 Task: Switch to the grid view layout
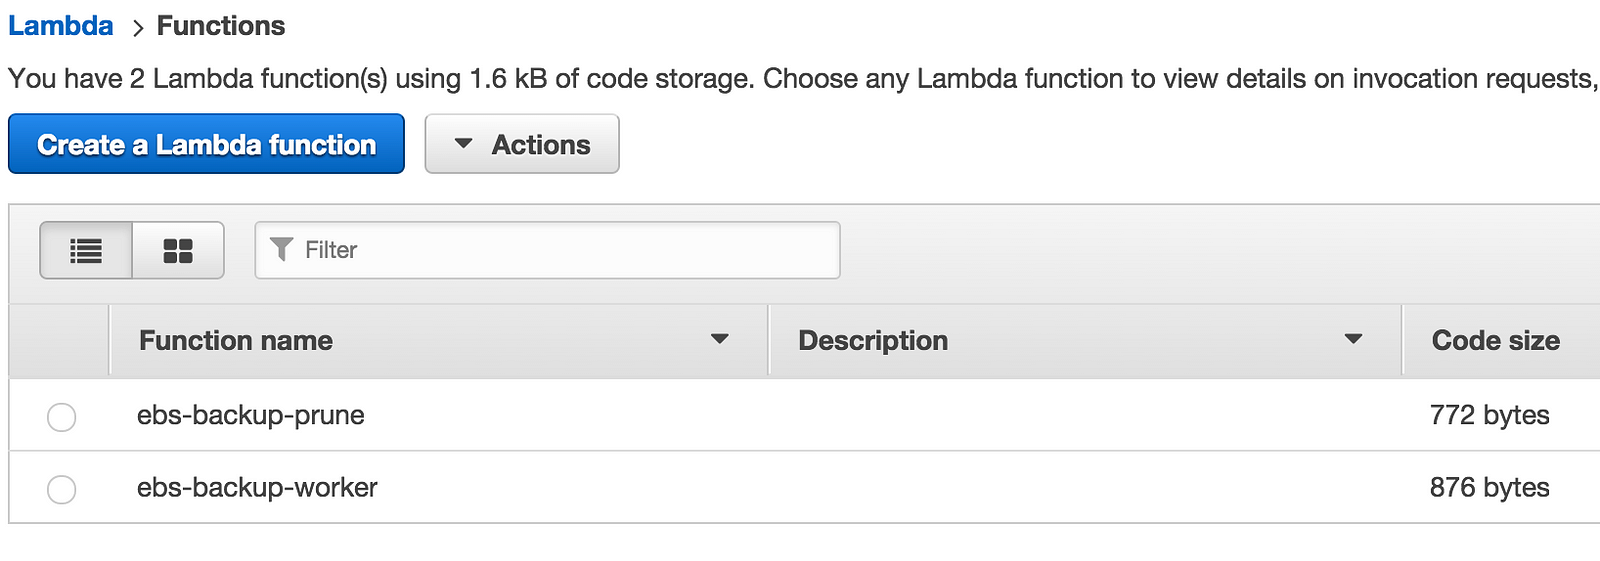[x=178, y=250]
